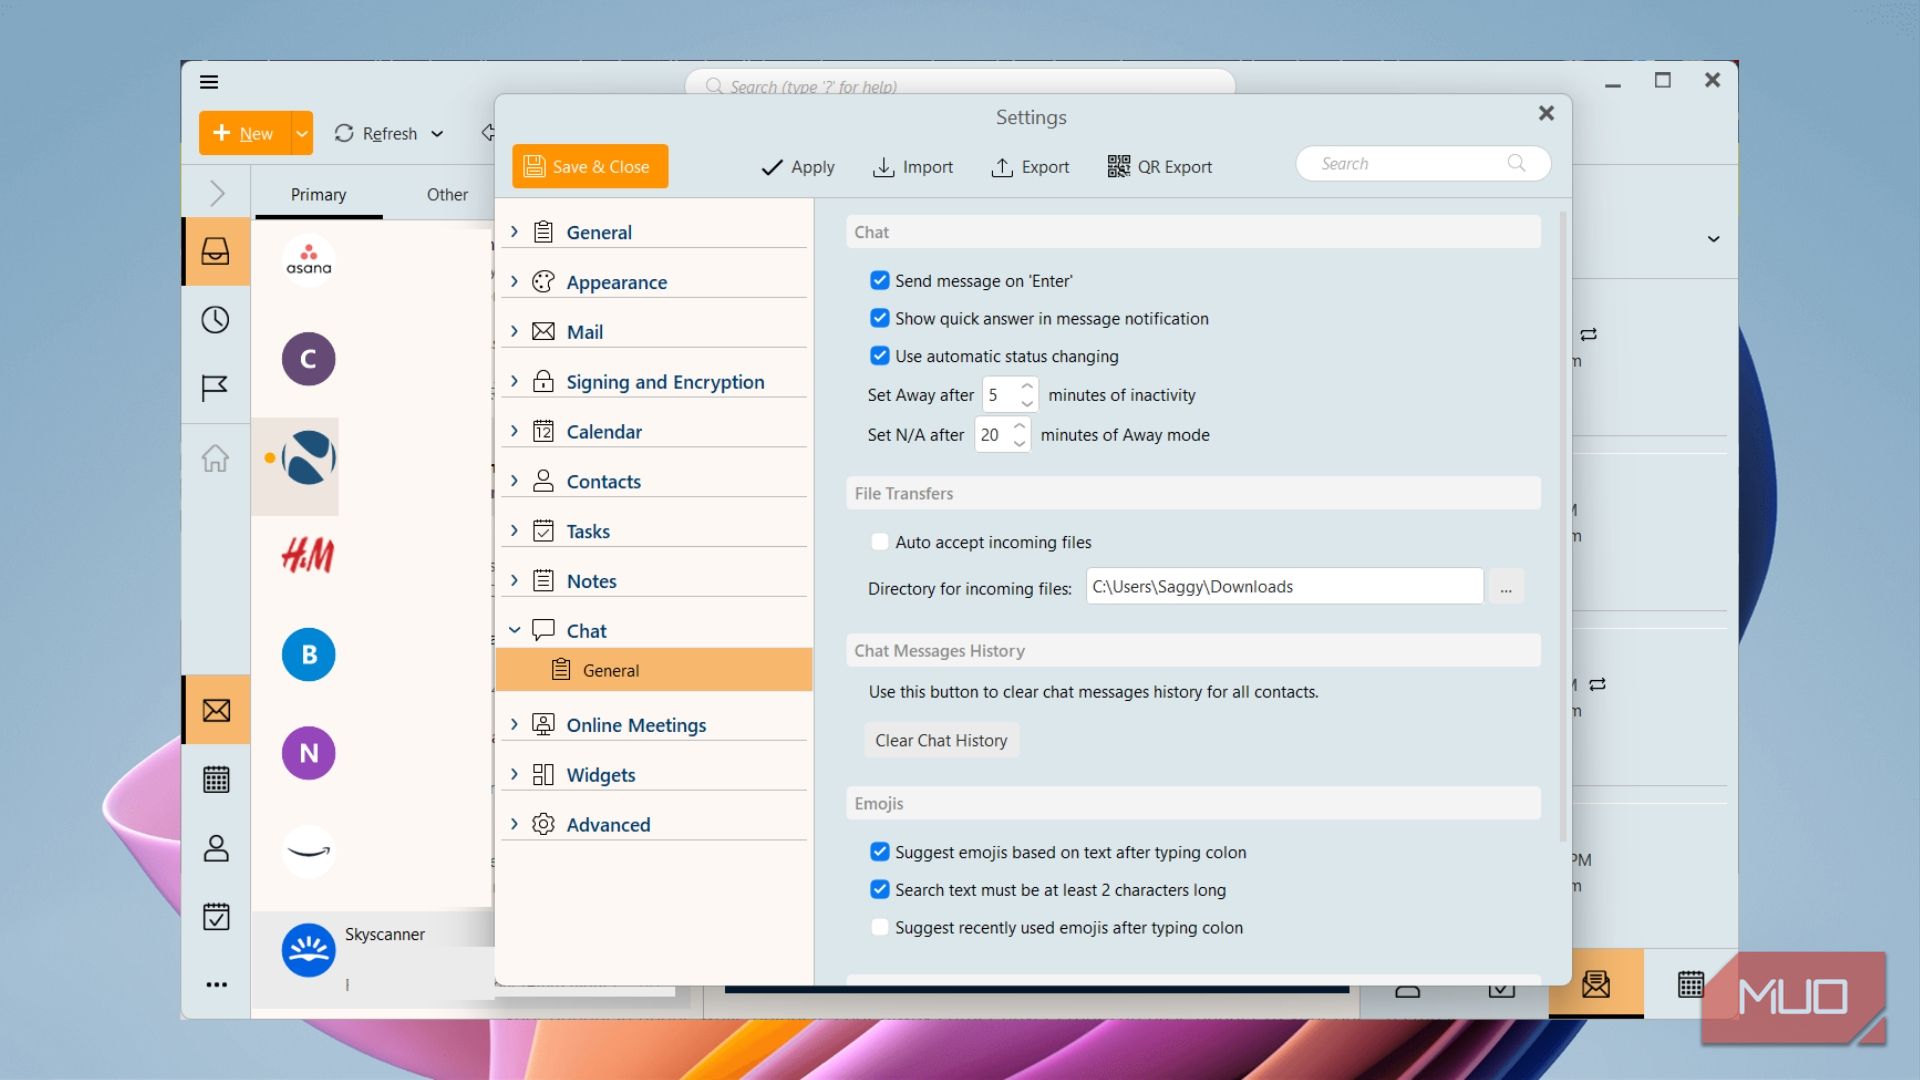Toggle Suggest emojis based on text checkbox
This screenshot has height=1080, width=1920.
[x=880, y=852]
